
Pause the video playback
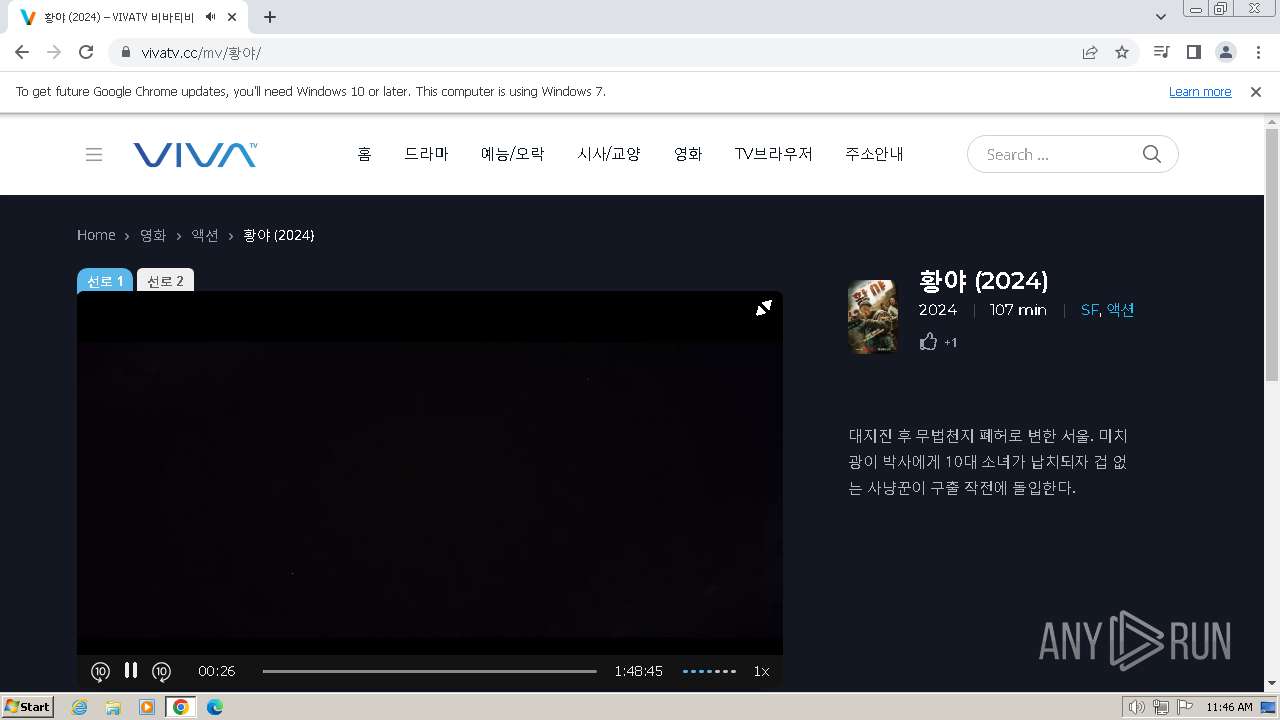(x=131, y=670)
